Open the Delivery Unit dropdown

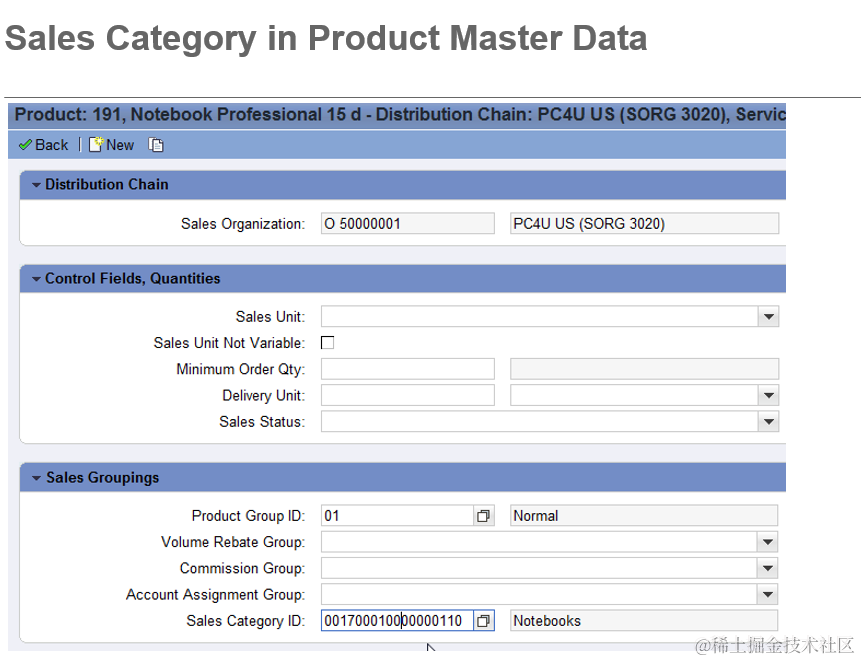pos(768,395)
